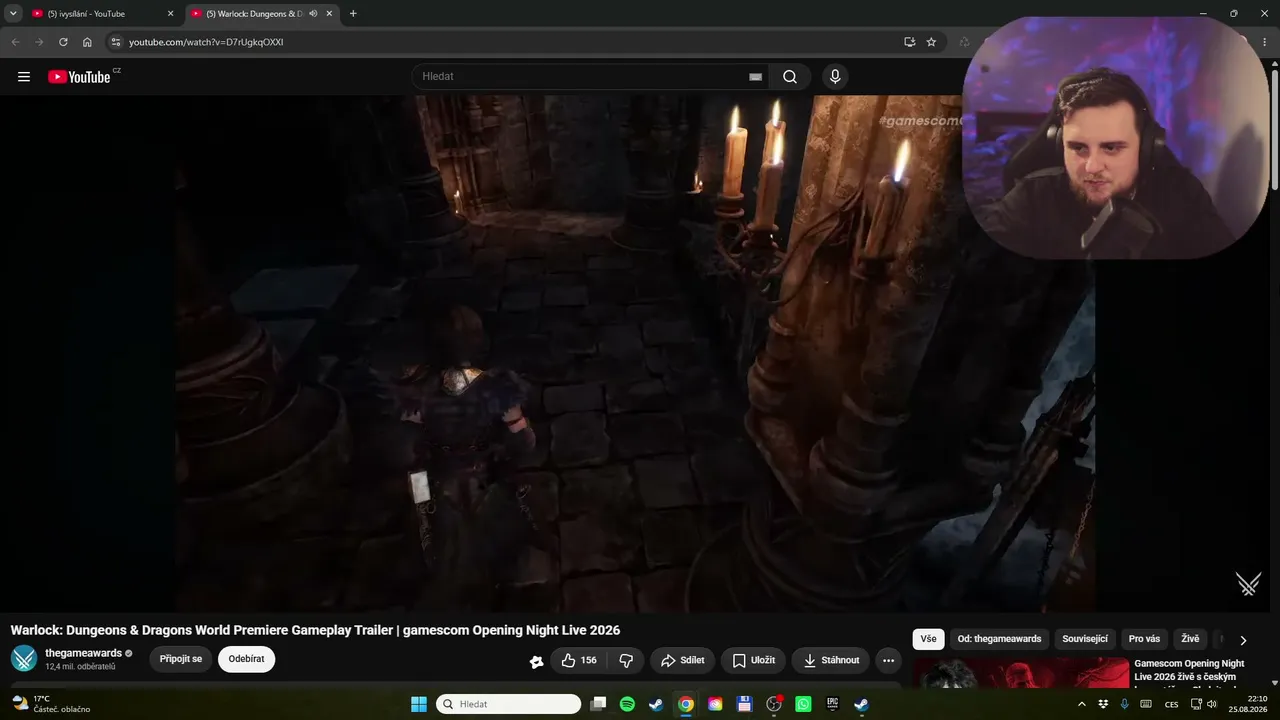Image resolution: width=1280 pixels, height=720 pixels.
Task: Expand the tab search dropdown
Action: (x=13, y=14)
